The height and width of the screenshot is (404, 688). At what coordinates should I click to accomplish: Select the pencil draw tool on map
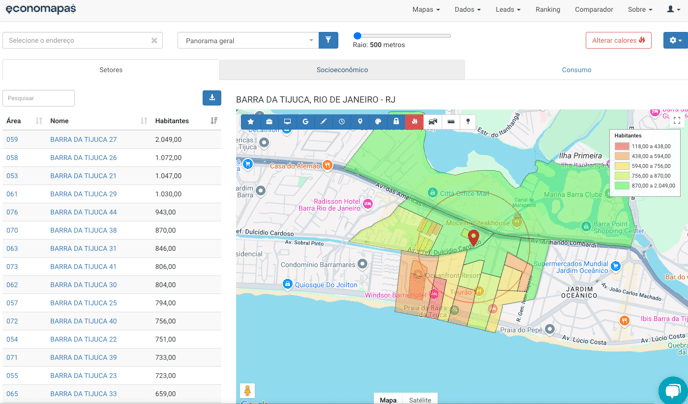pyautogui.click(x=323, y=122)
